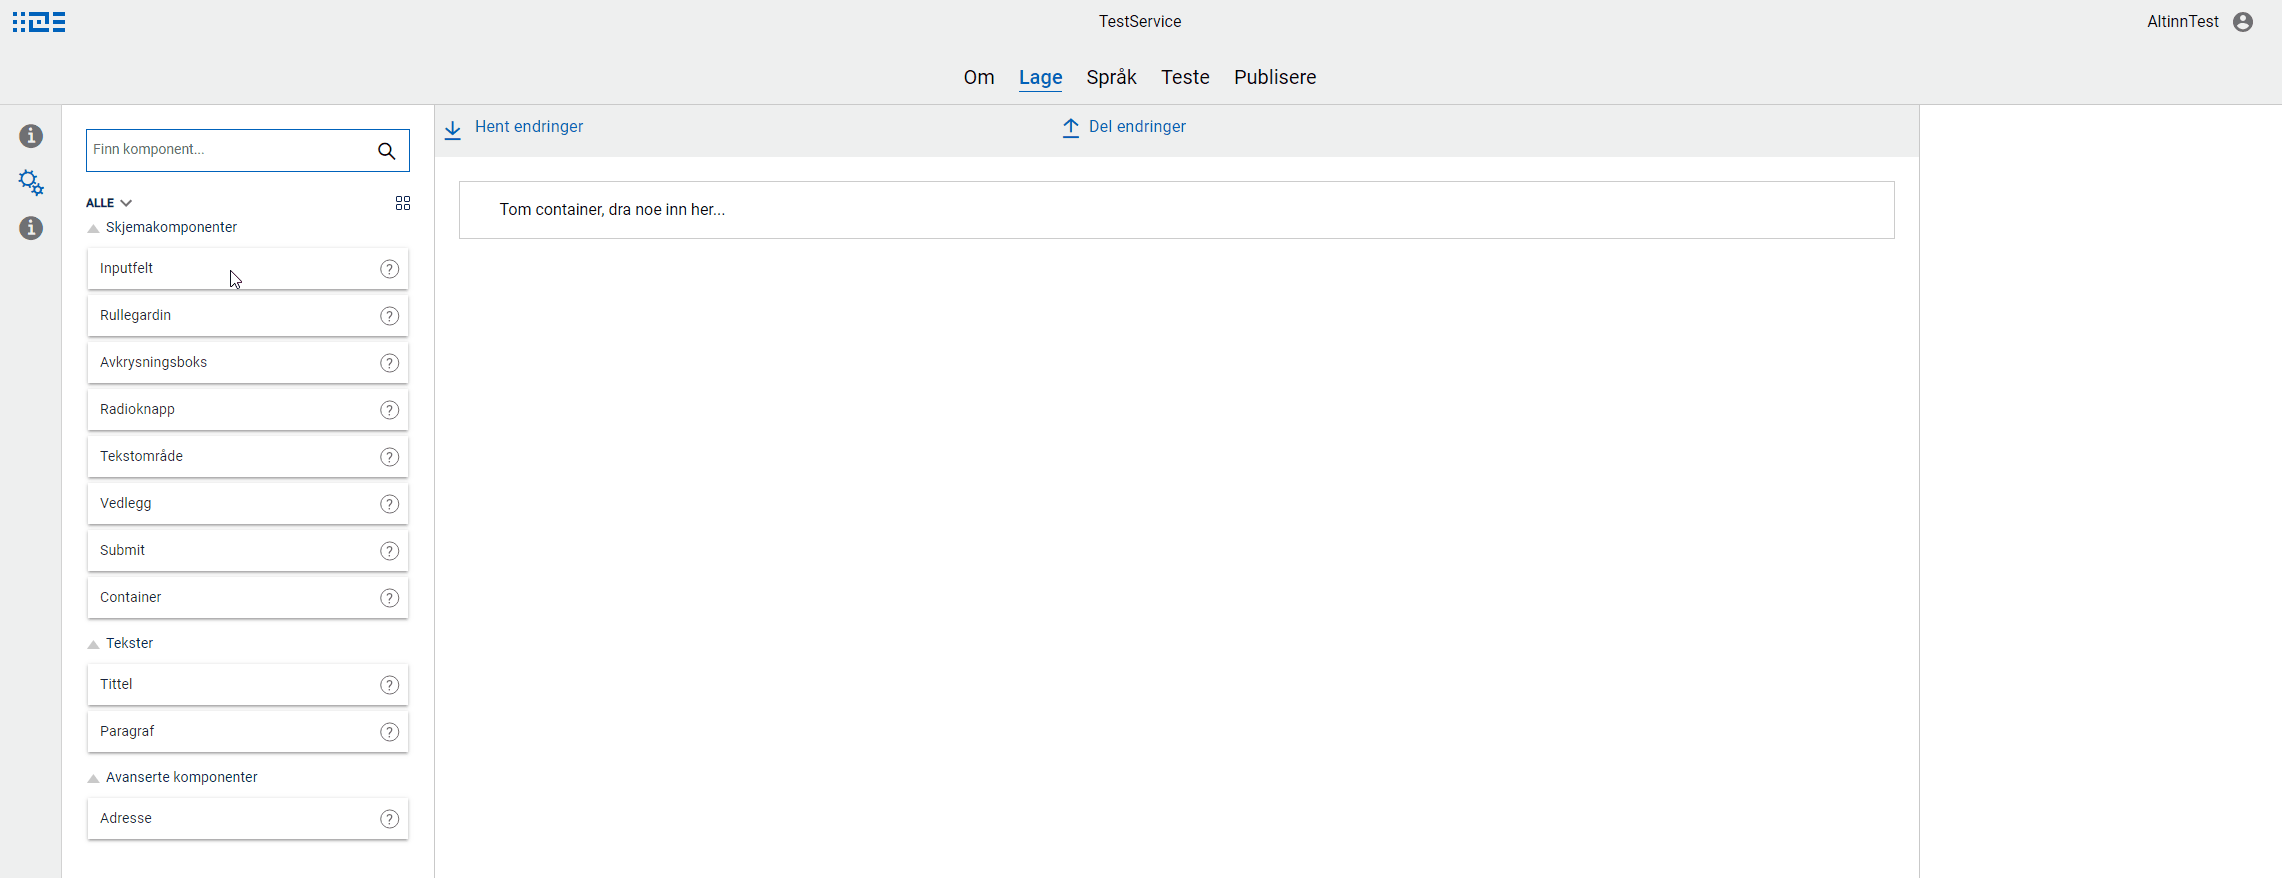Switch to the Språk tab
Viewport: 2282px width, 878px height.
(x=1112, y=77)
